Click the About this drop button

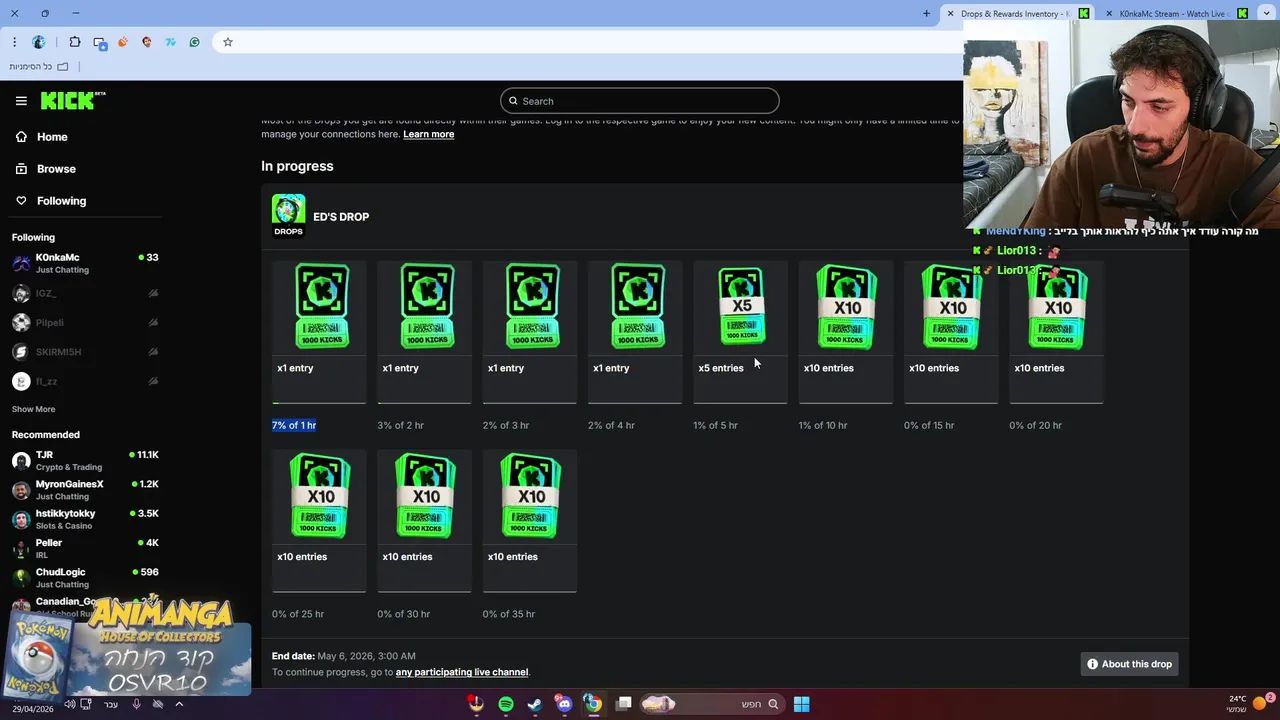[x=1129, y=664]
